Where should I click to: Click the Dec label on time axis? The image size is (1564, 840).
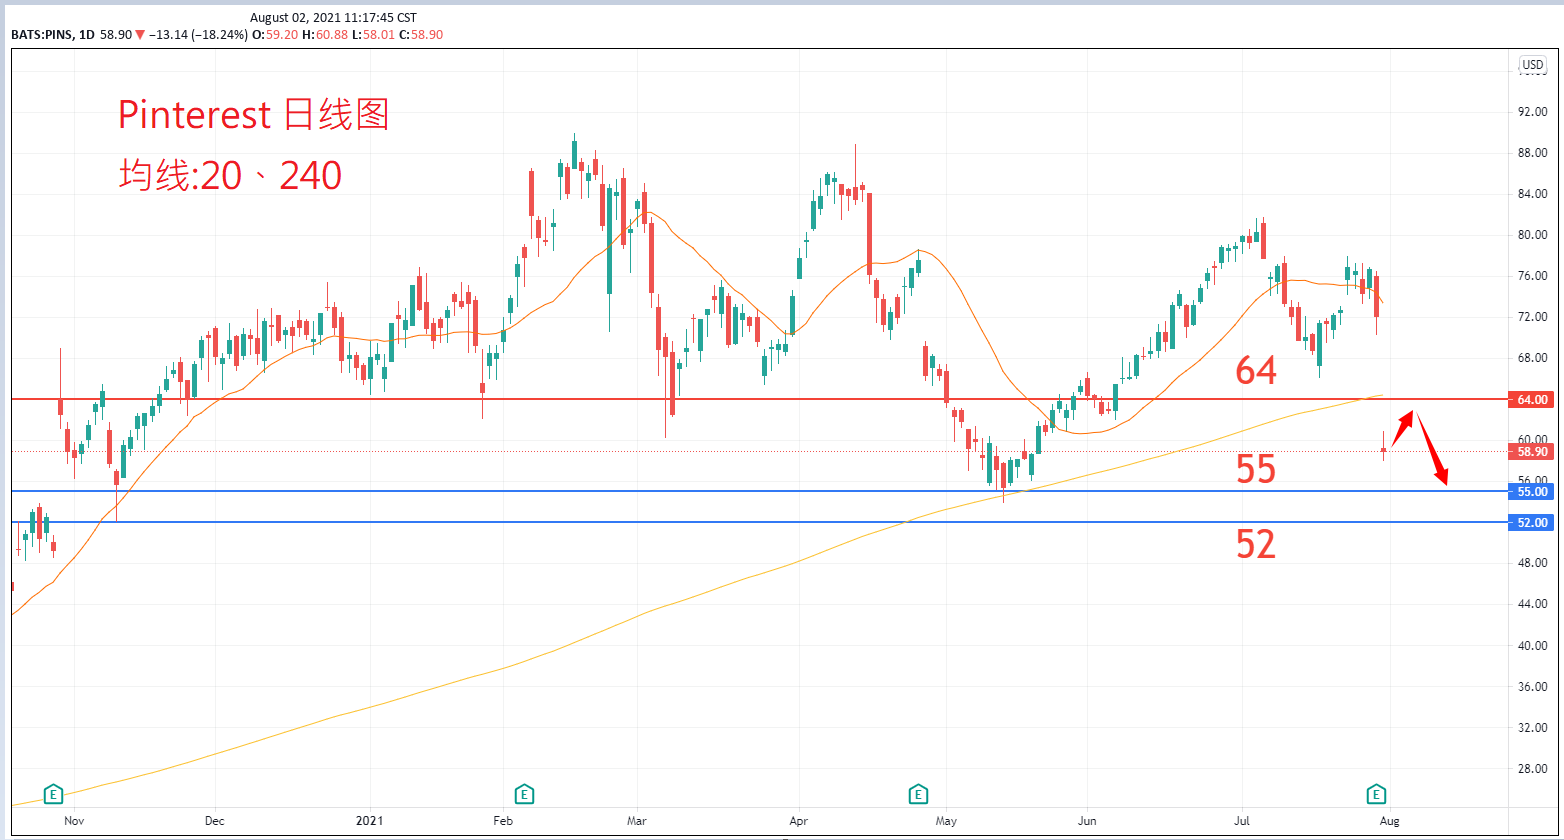point(215,820)
